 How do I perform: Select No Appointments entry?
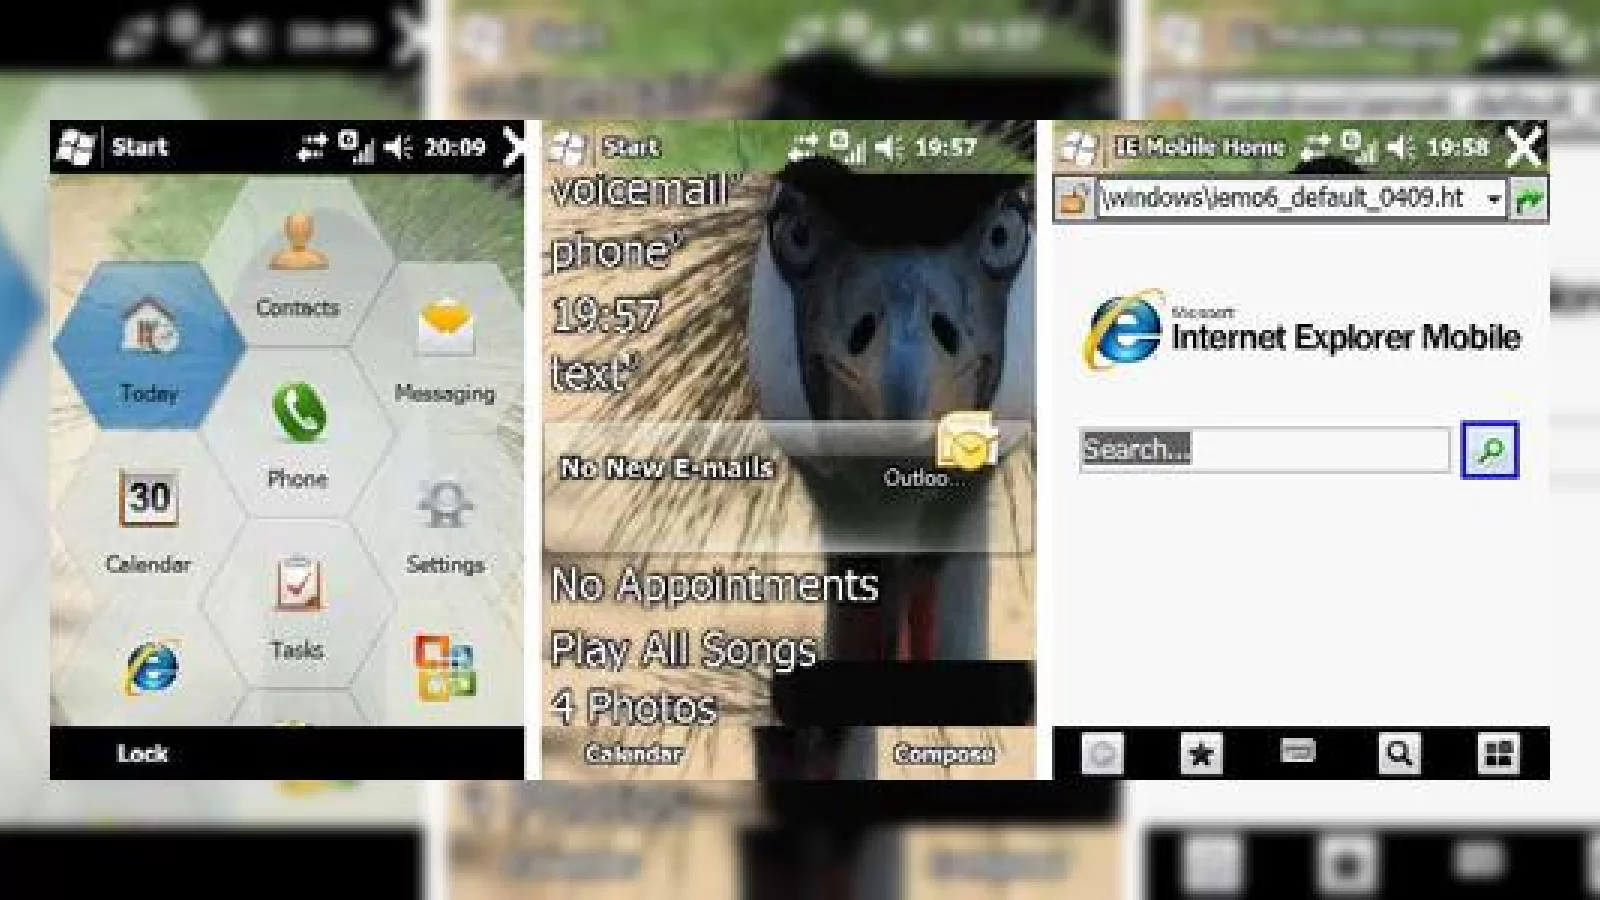tap(715, 585)
